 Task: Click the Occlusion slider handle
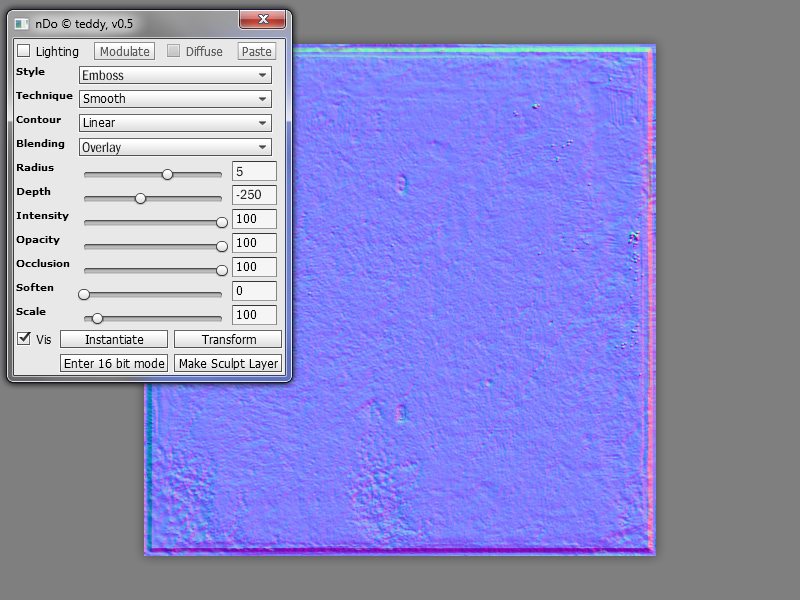click(222, 270)
